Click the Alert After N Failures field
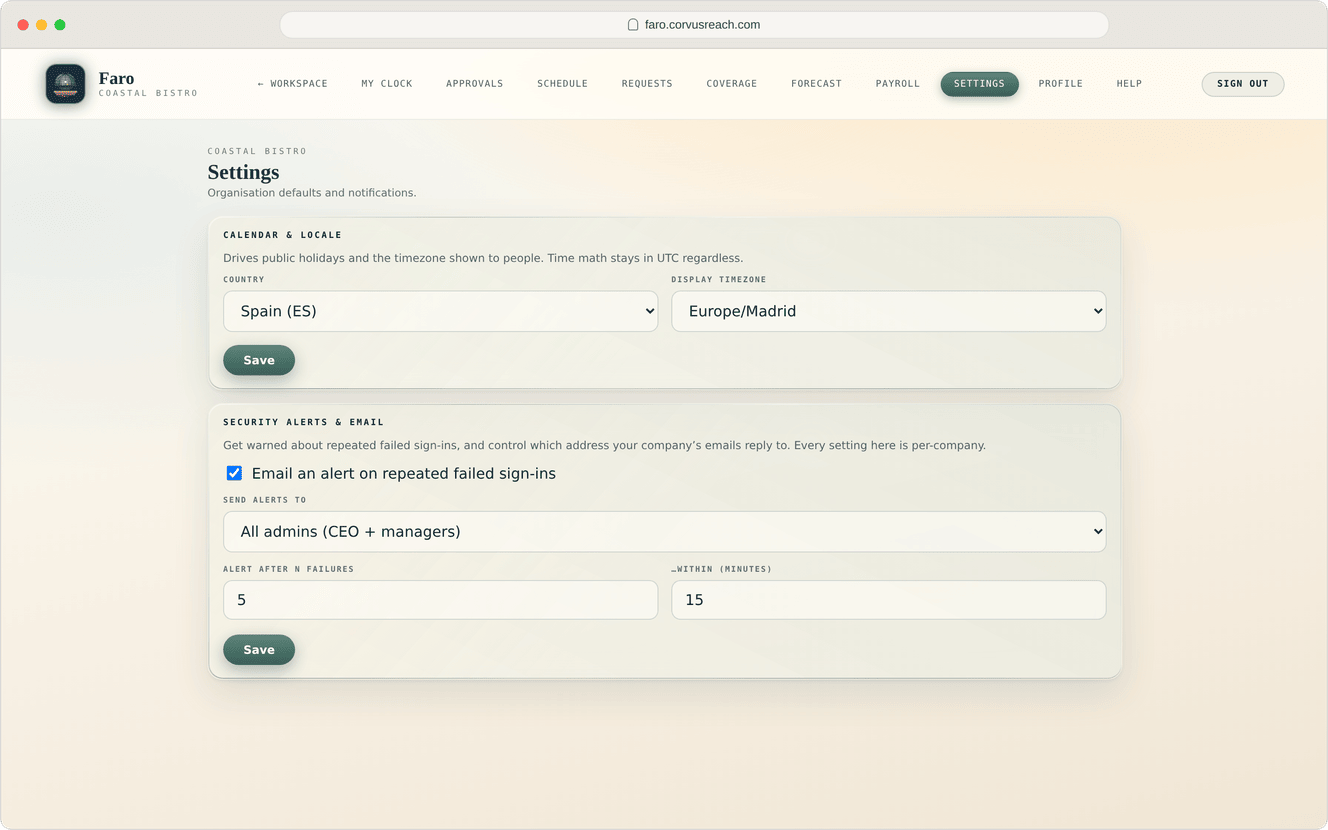The height and width of the screenshot is (830, 1328). point(440,600)
